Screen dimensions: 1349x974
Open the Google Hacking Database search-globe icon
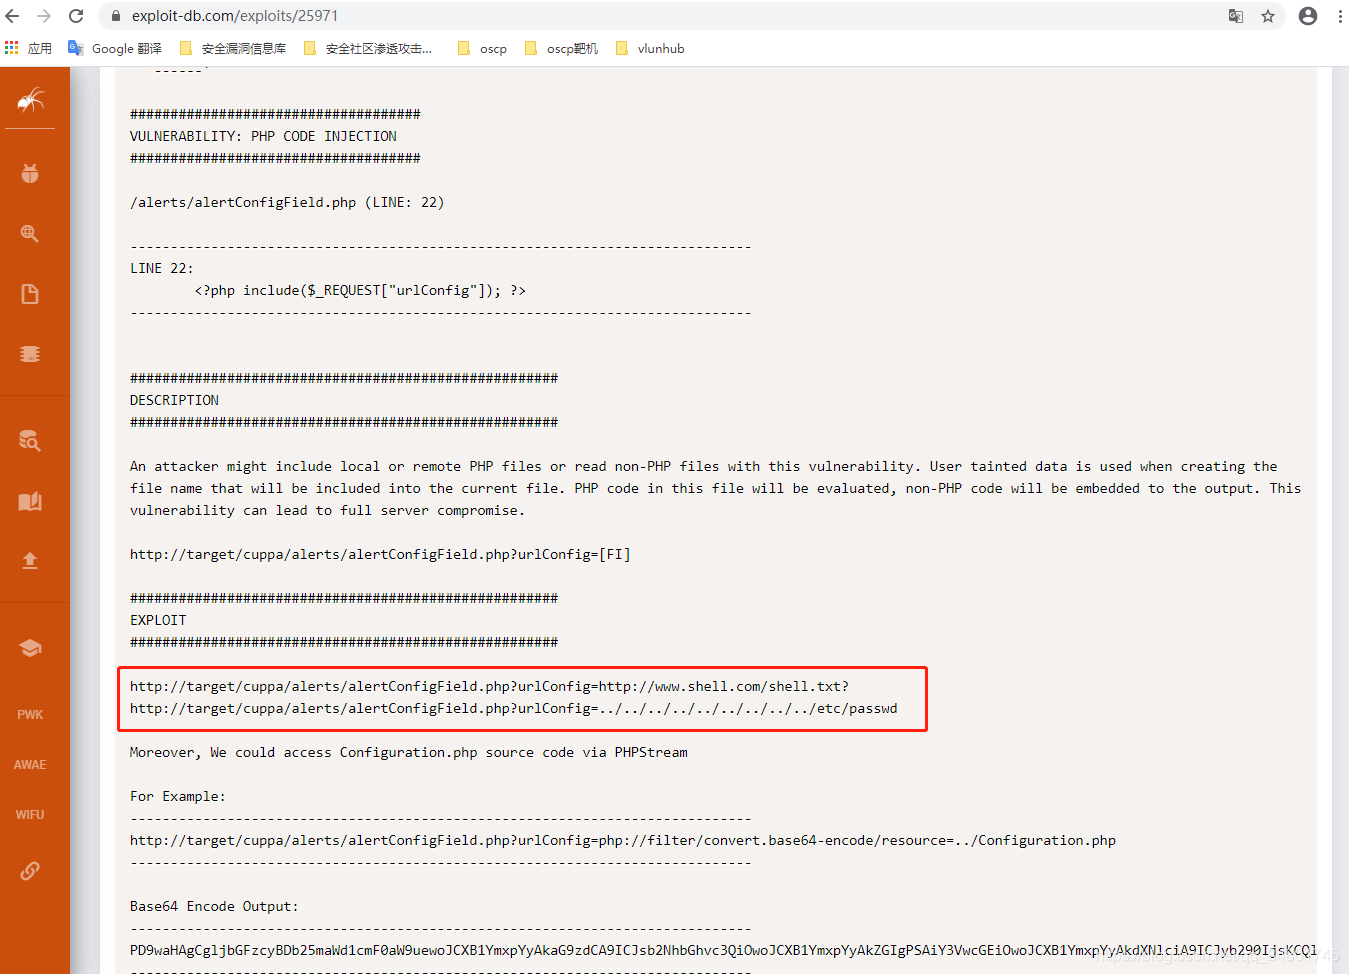pyautogui.click(x=30, y=234)
